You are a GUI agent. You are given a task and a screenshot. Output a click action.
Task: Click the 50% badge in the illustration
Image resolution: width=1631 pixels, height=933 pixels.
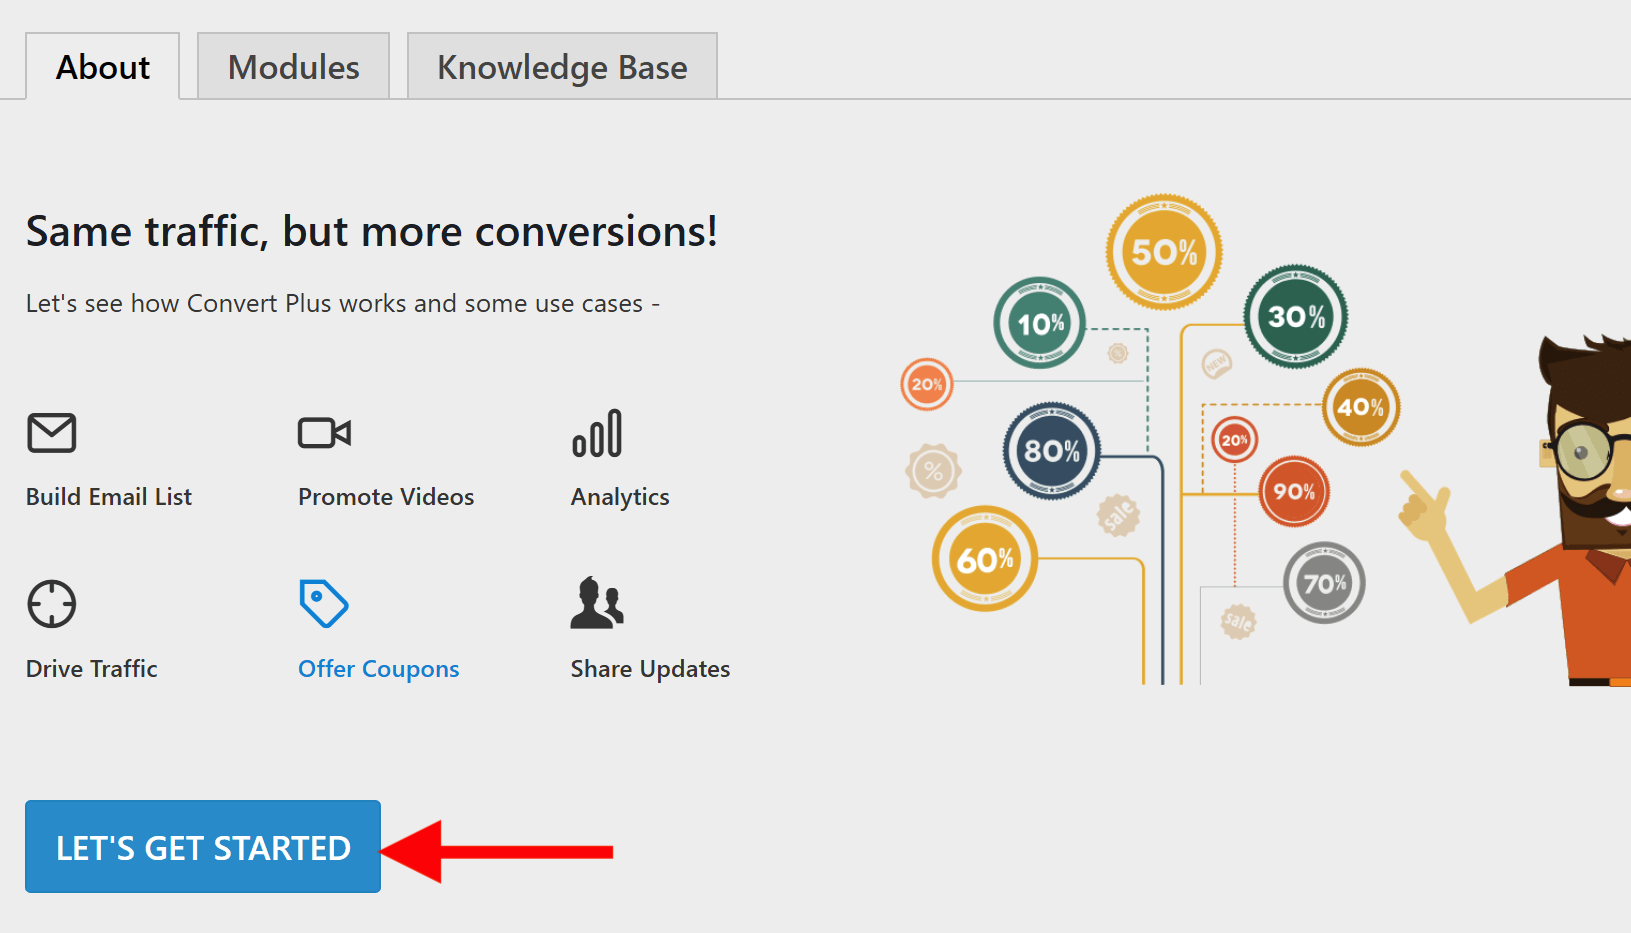point(1163,251)
